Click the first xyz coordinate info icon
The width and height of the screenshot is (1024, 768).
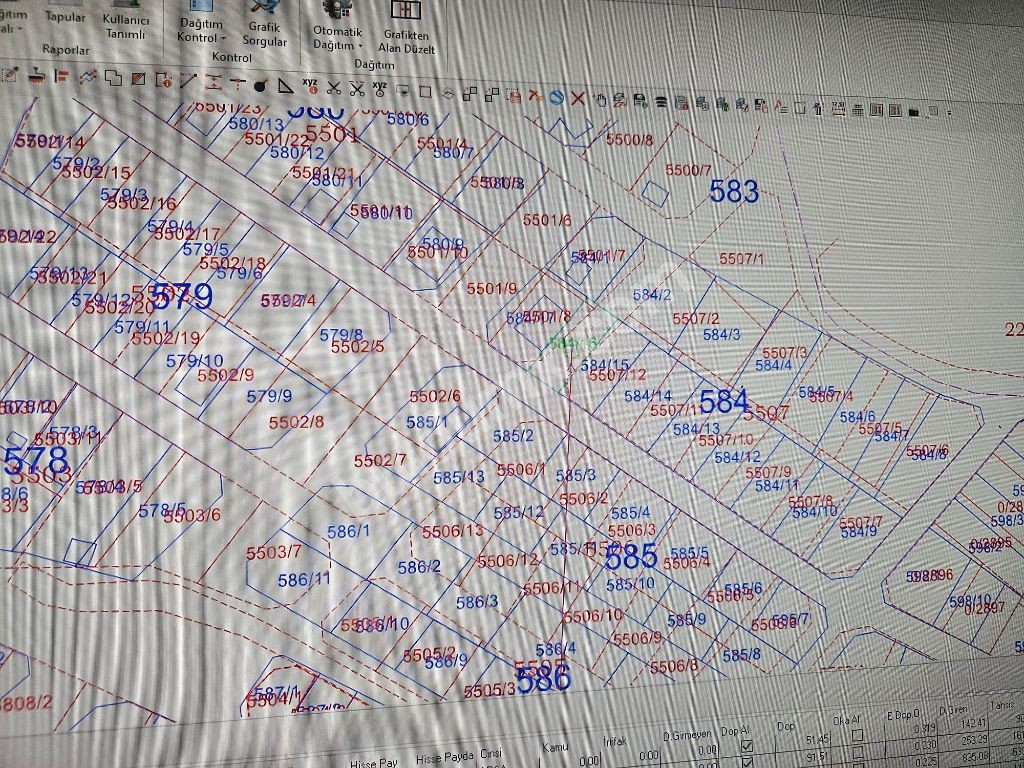(310, 86)
